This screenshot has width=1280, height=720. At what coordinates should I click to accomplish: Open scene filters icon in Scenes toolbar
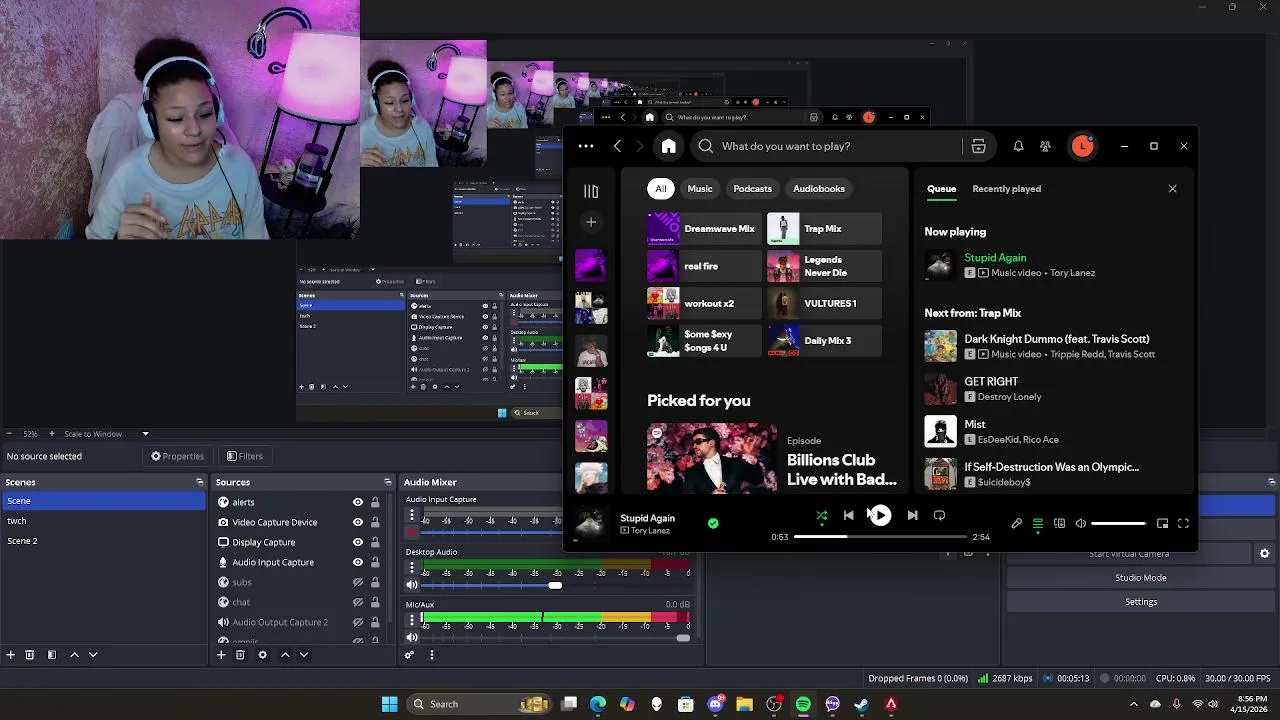51,655
